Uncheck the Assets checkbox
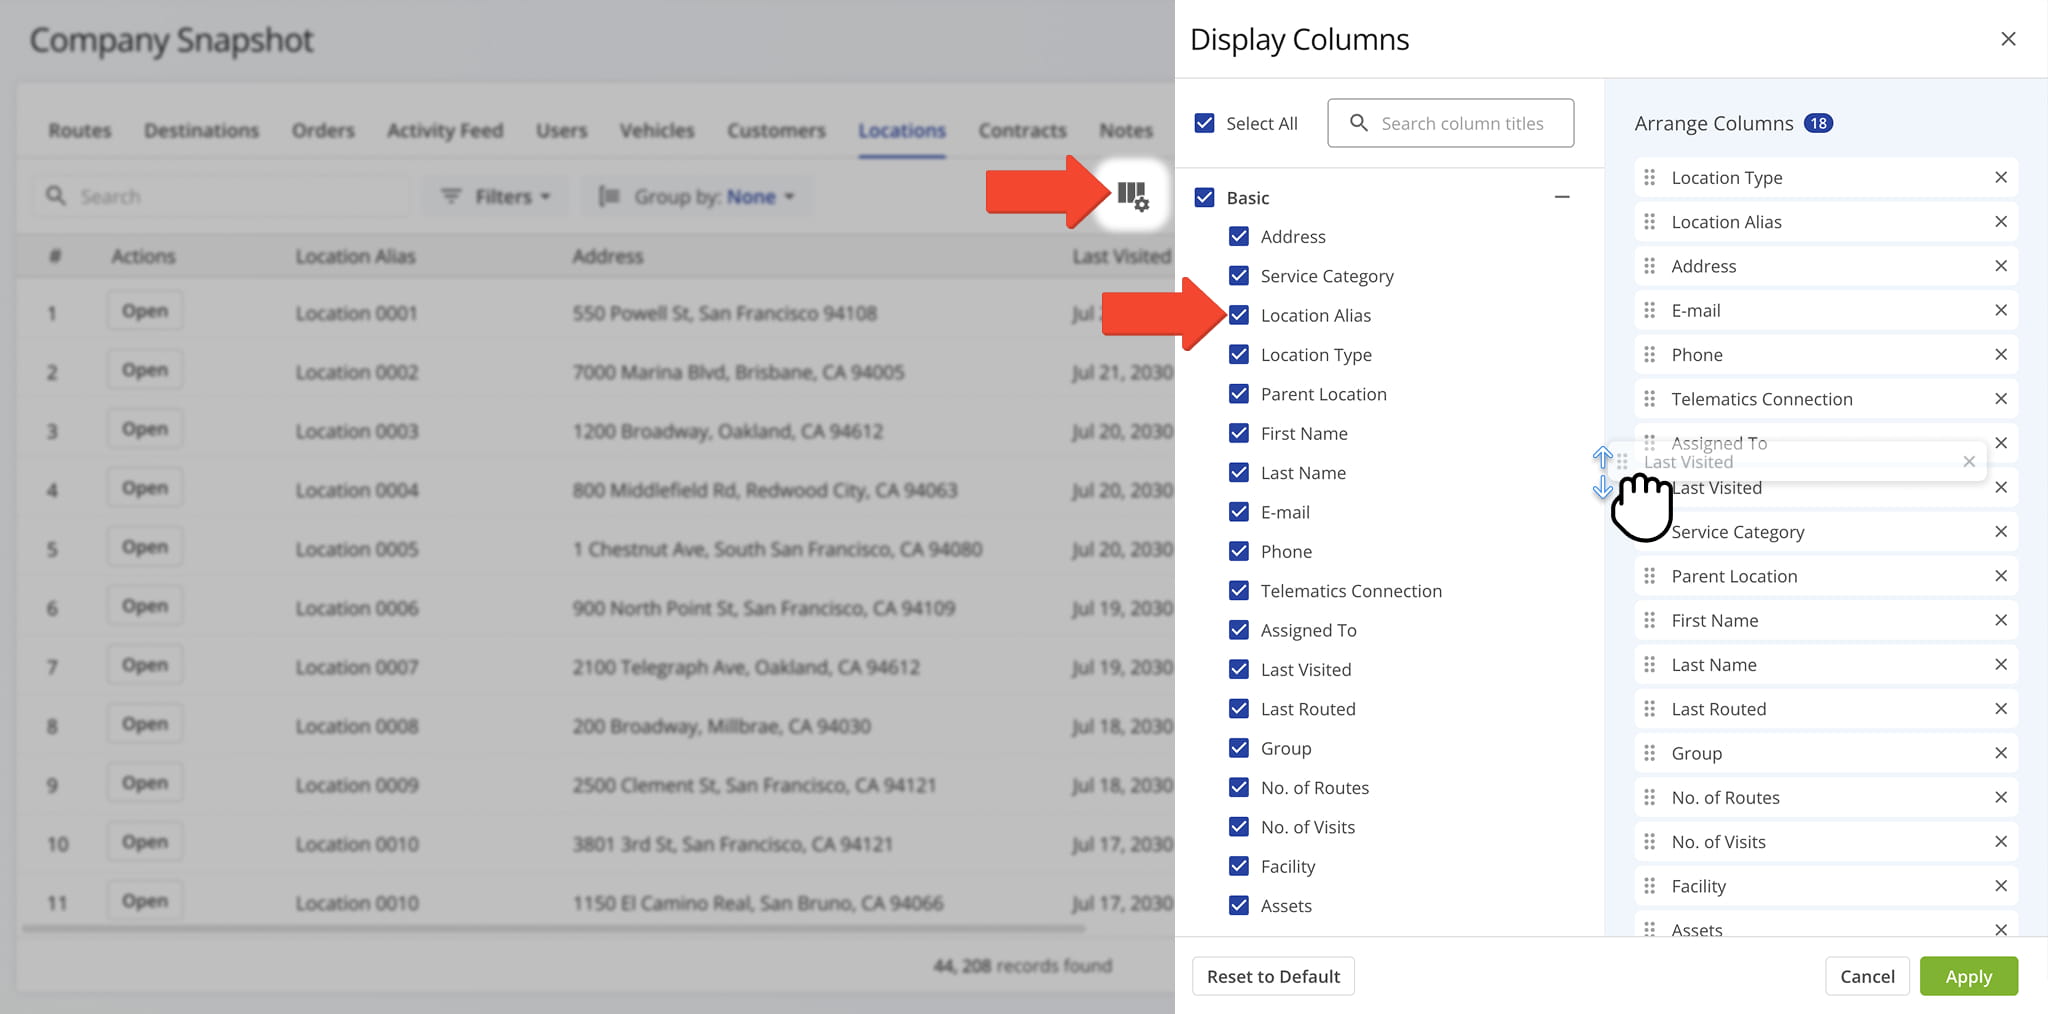 tap(1239, 905)
